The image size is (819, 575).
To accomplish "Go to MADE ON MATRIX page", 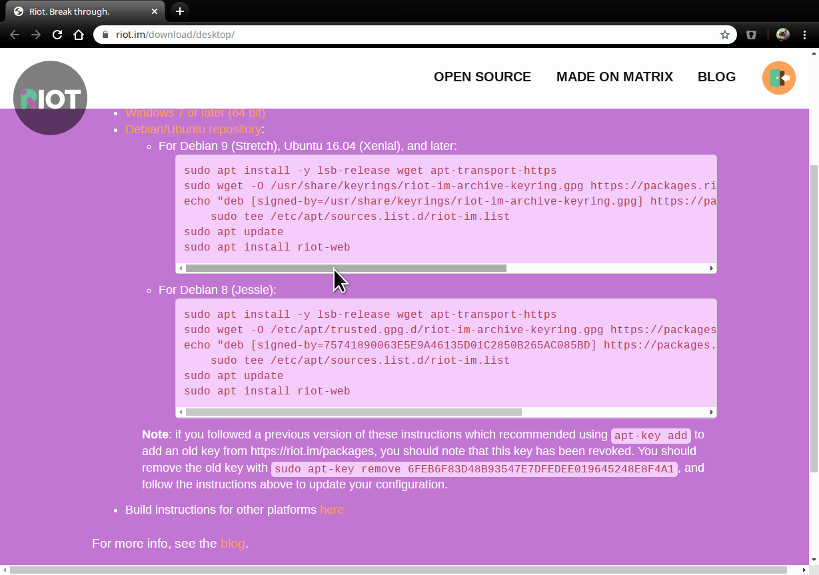I will click(614, 77).
